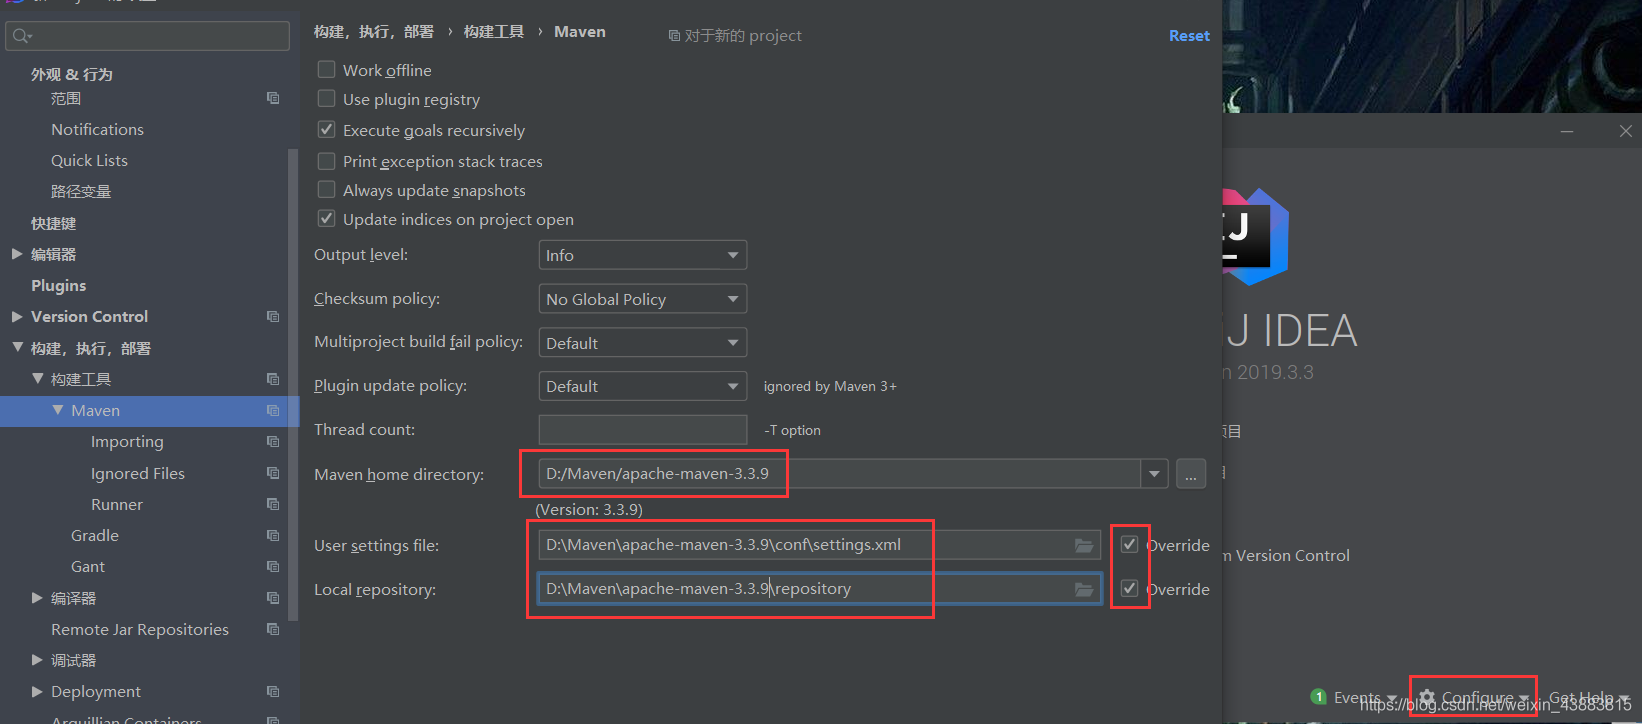Enable Always update snapshots checkbox

coord(326,190)
